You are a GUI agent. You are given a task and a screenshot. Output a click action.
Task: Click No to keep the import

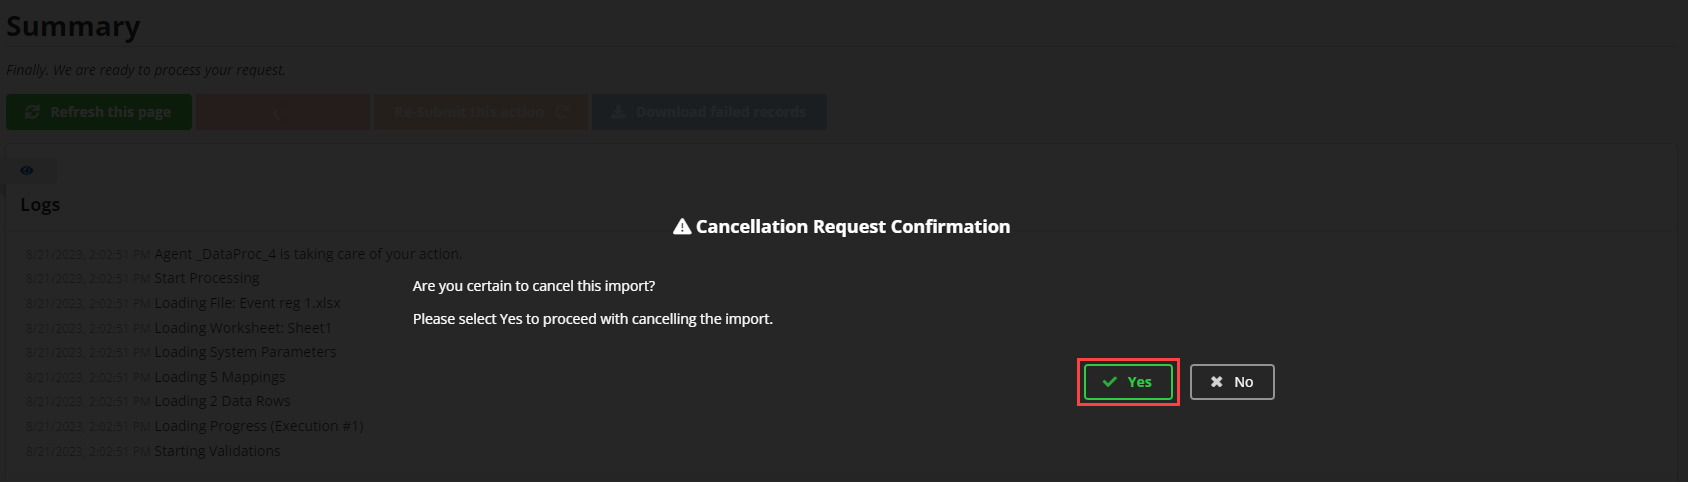tap(1232, 382)
